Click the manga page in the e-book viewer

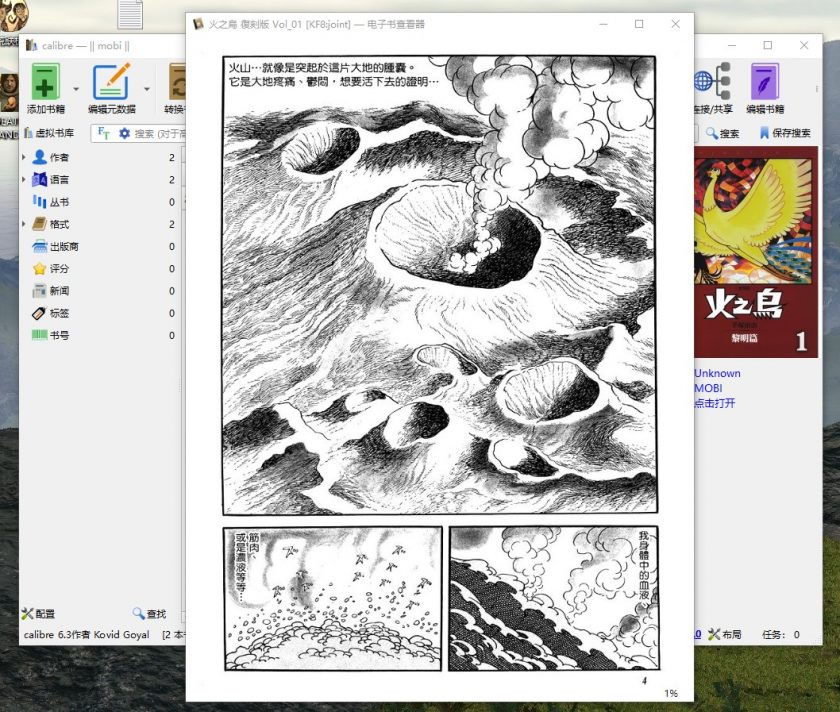[440, 364]
